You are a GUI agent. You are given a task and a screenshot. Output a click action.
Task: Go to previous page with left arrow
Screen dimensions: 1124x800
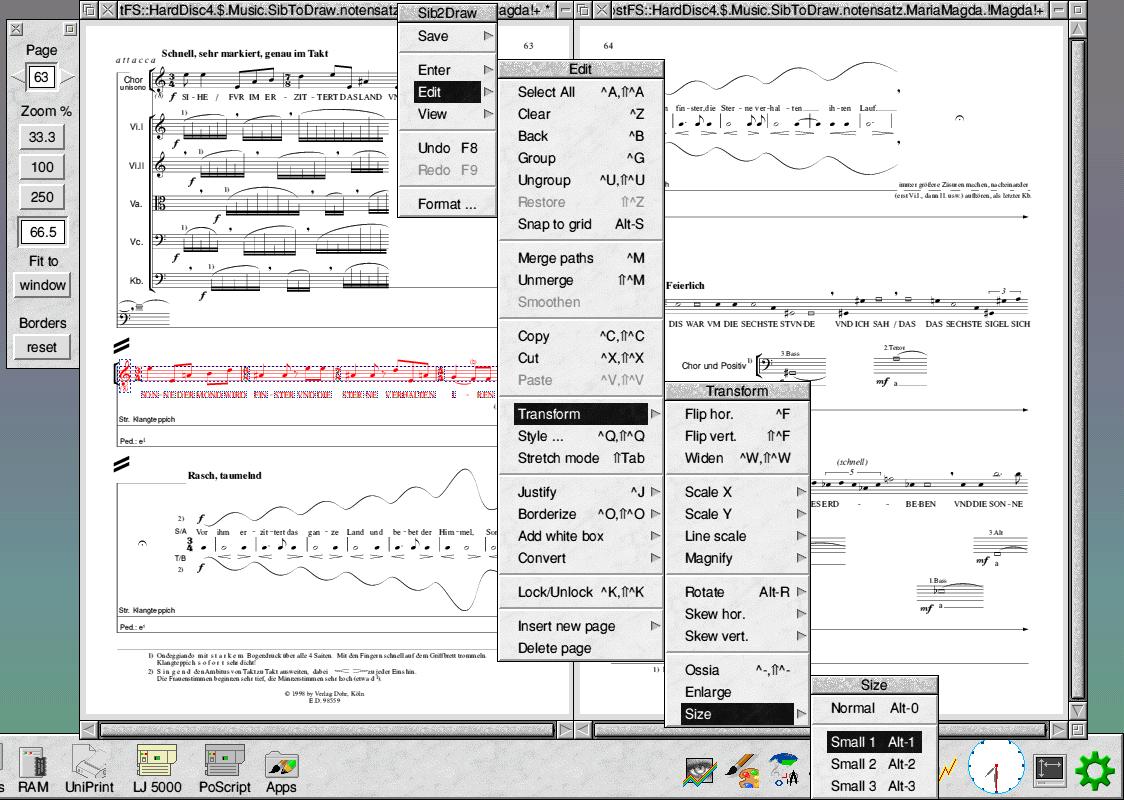tap(17, 77)
